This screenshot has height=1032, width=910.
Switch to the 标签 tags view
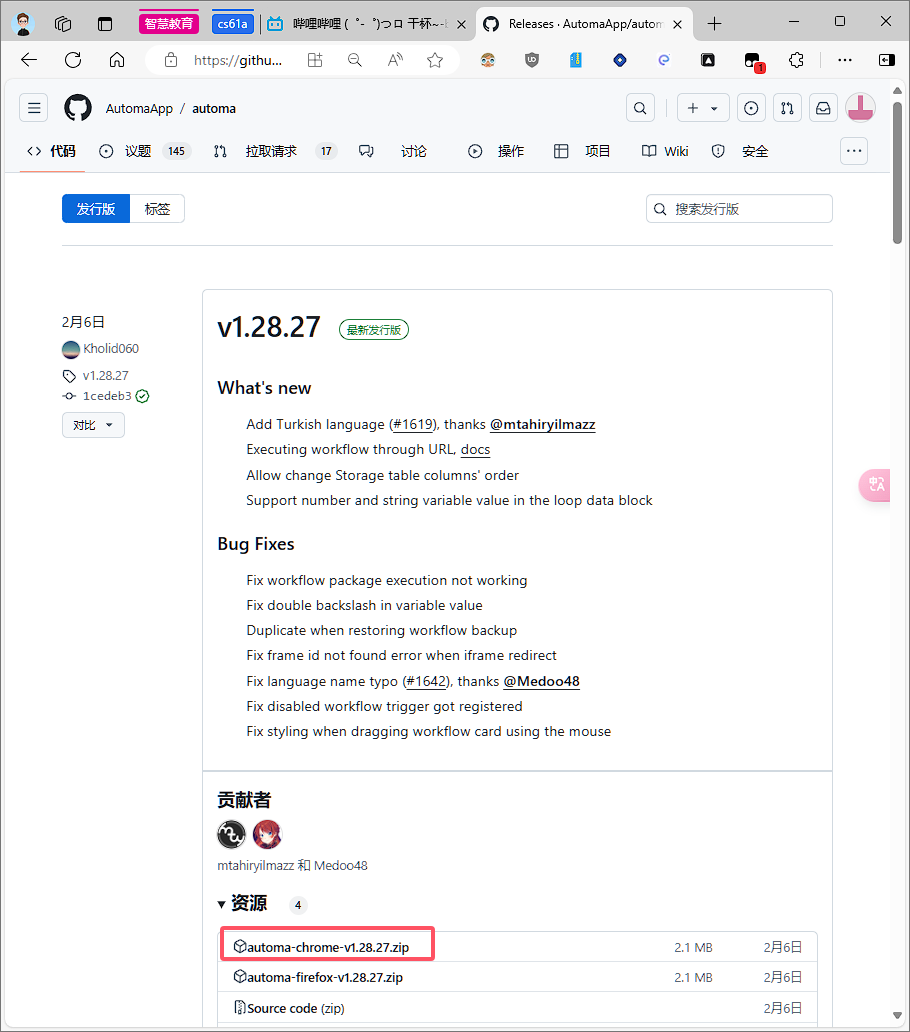(x=157, y=209)
